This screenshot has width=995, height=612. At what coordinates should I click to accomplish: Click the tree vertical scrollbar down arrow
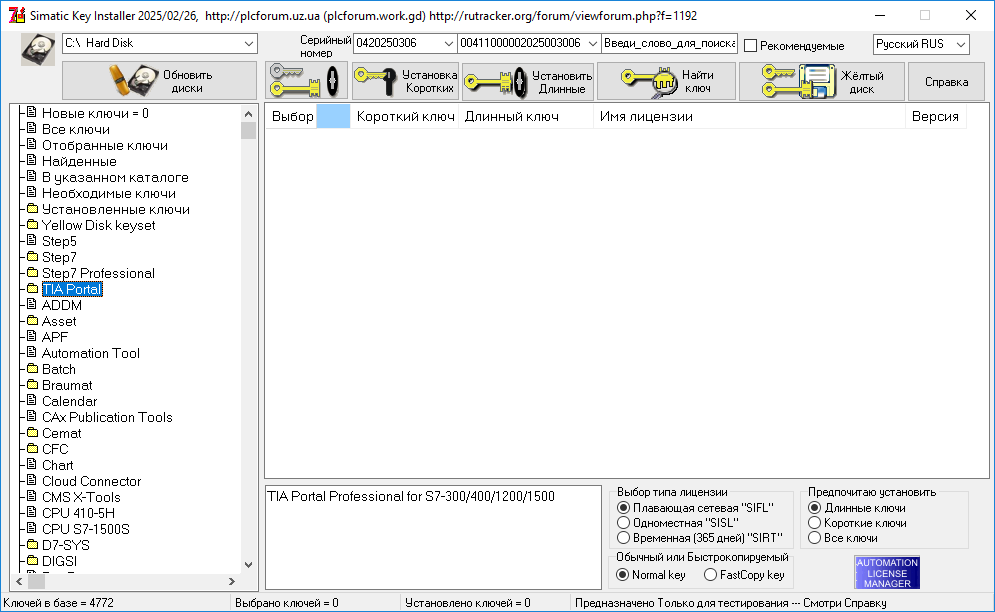249,564
